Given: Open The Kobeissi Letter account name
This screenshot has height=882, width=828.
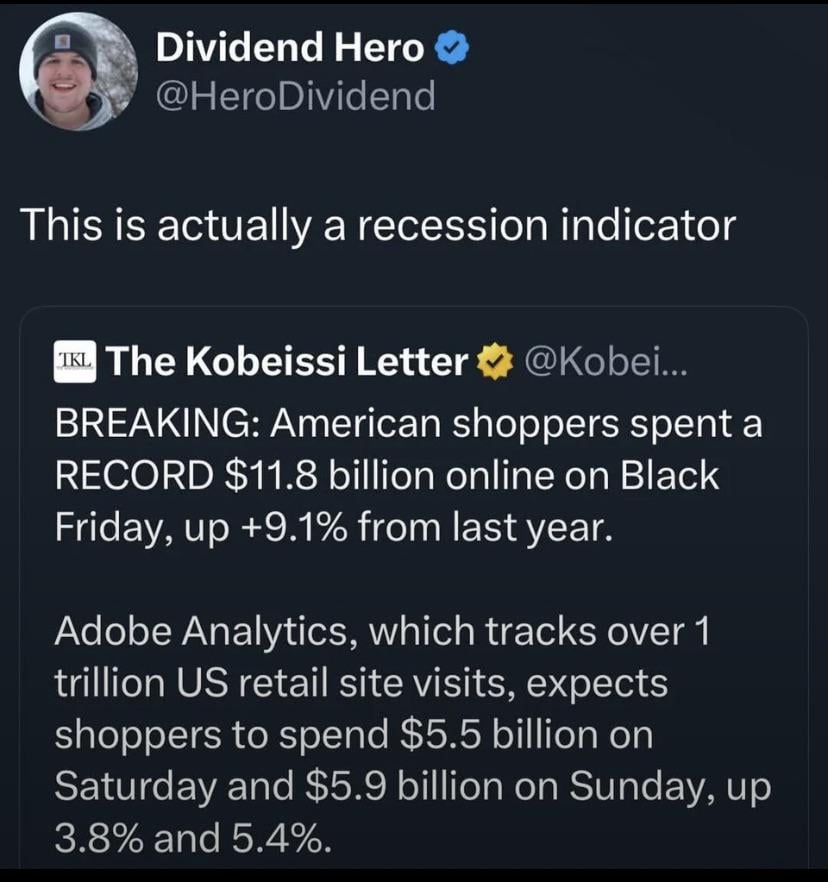Looking at the screenshot, I should coord(286,362).
